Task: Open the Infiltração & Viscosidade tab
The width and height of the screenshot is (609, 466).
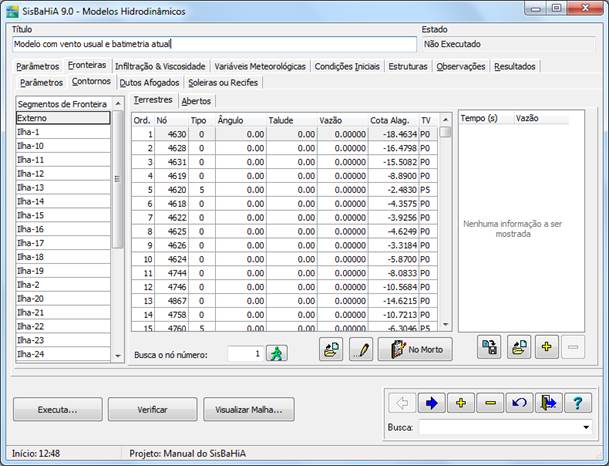Action: [160, 66]
